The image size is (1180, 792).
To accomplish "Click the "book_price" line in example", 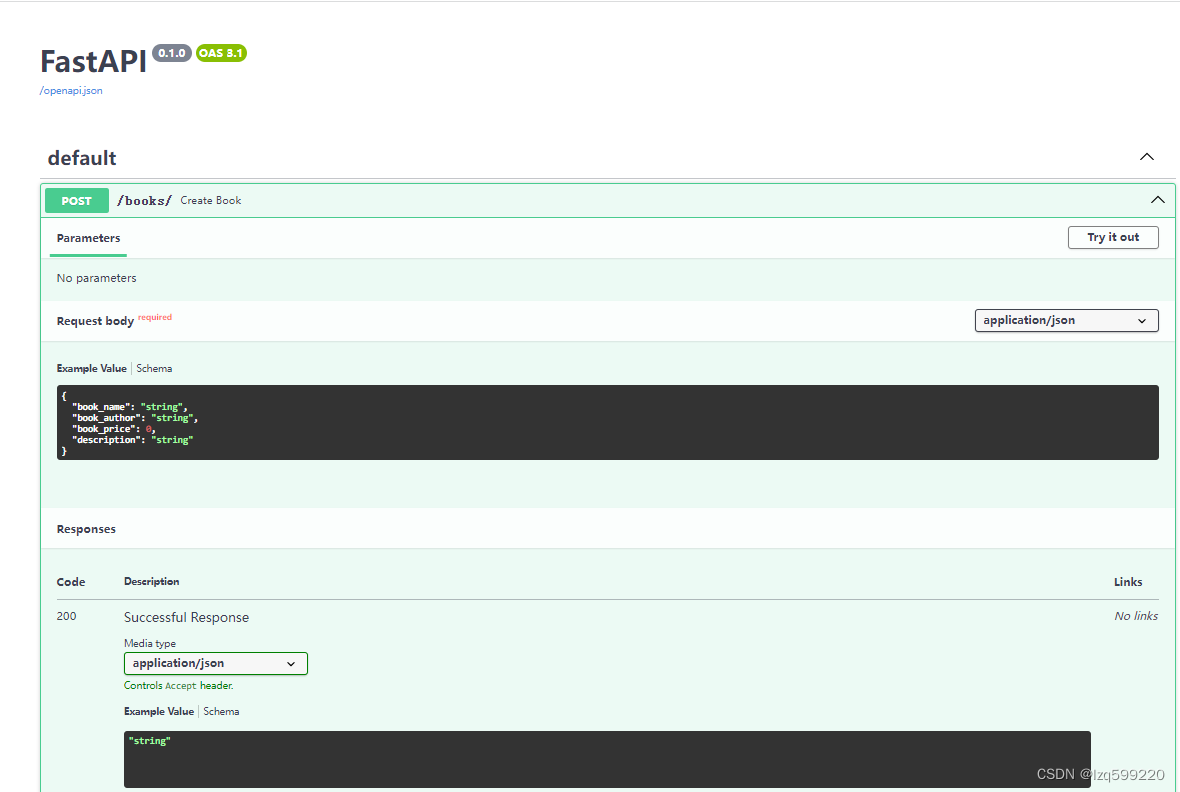I will click(114, 429).
